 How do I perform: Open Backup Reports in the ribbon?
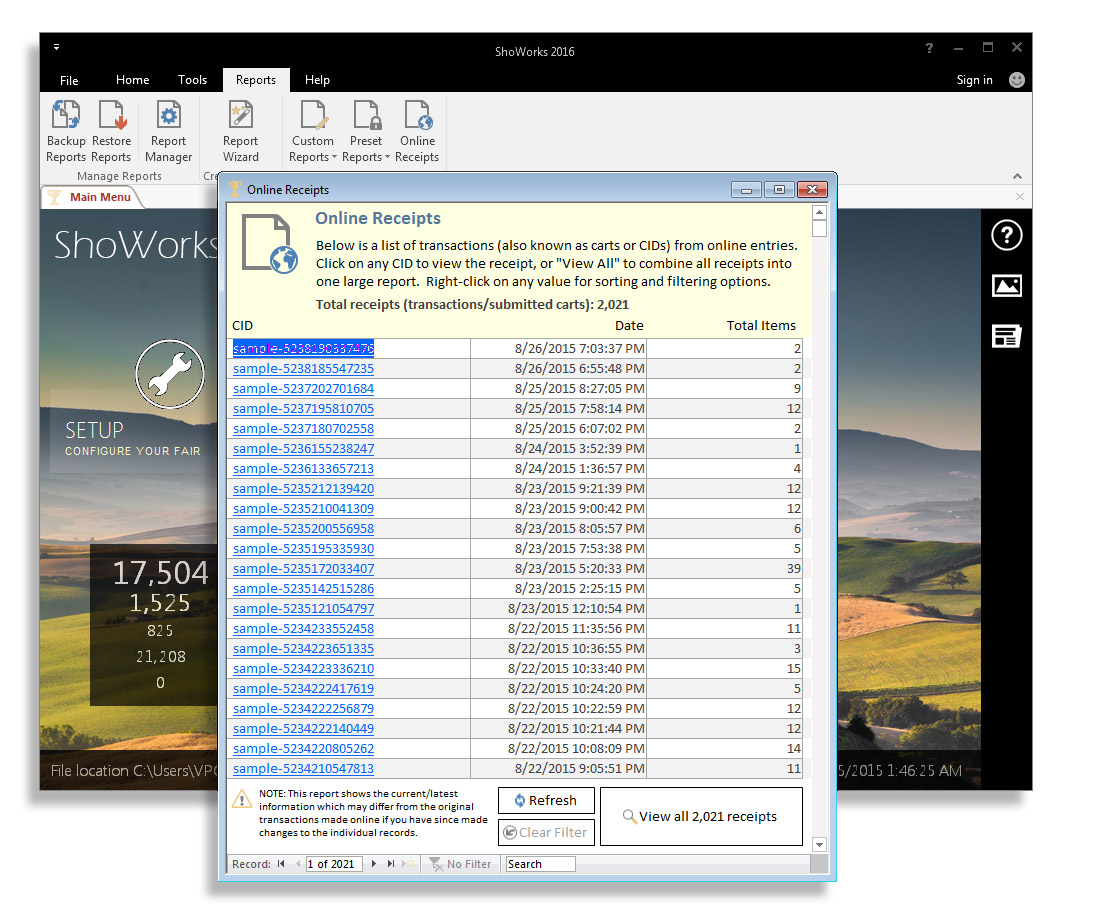click(x=66, y=131)
